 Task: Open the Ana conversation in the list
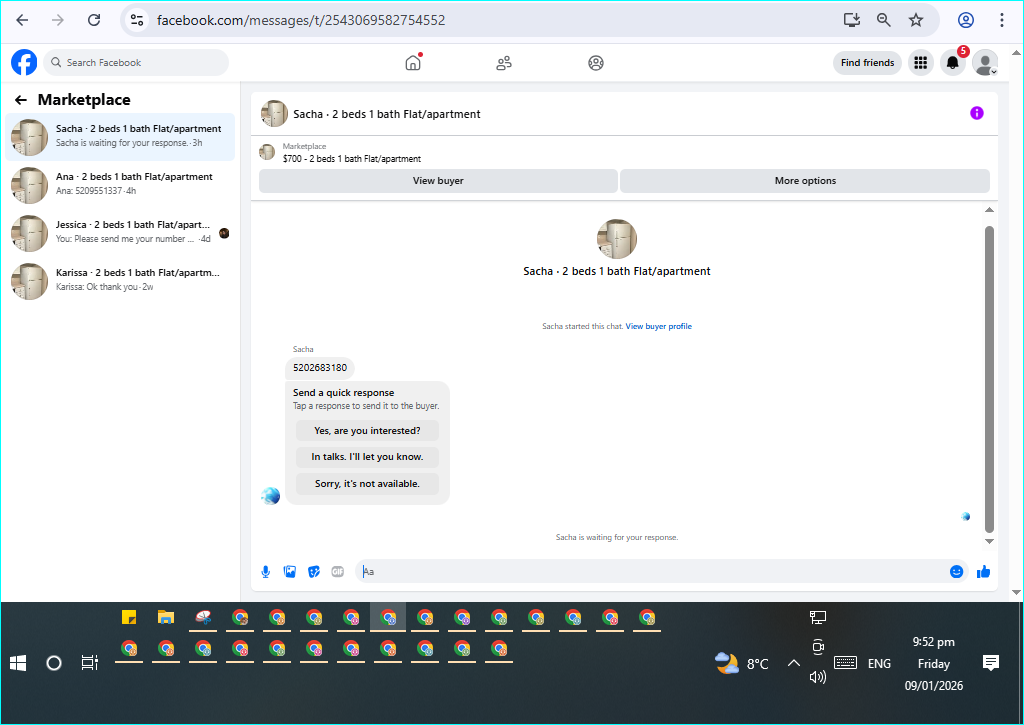(120, 184)
